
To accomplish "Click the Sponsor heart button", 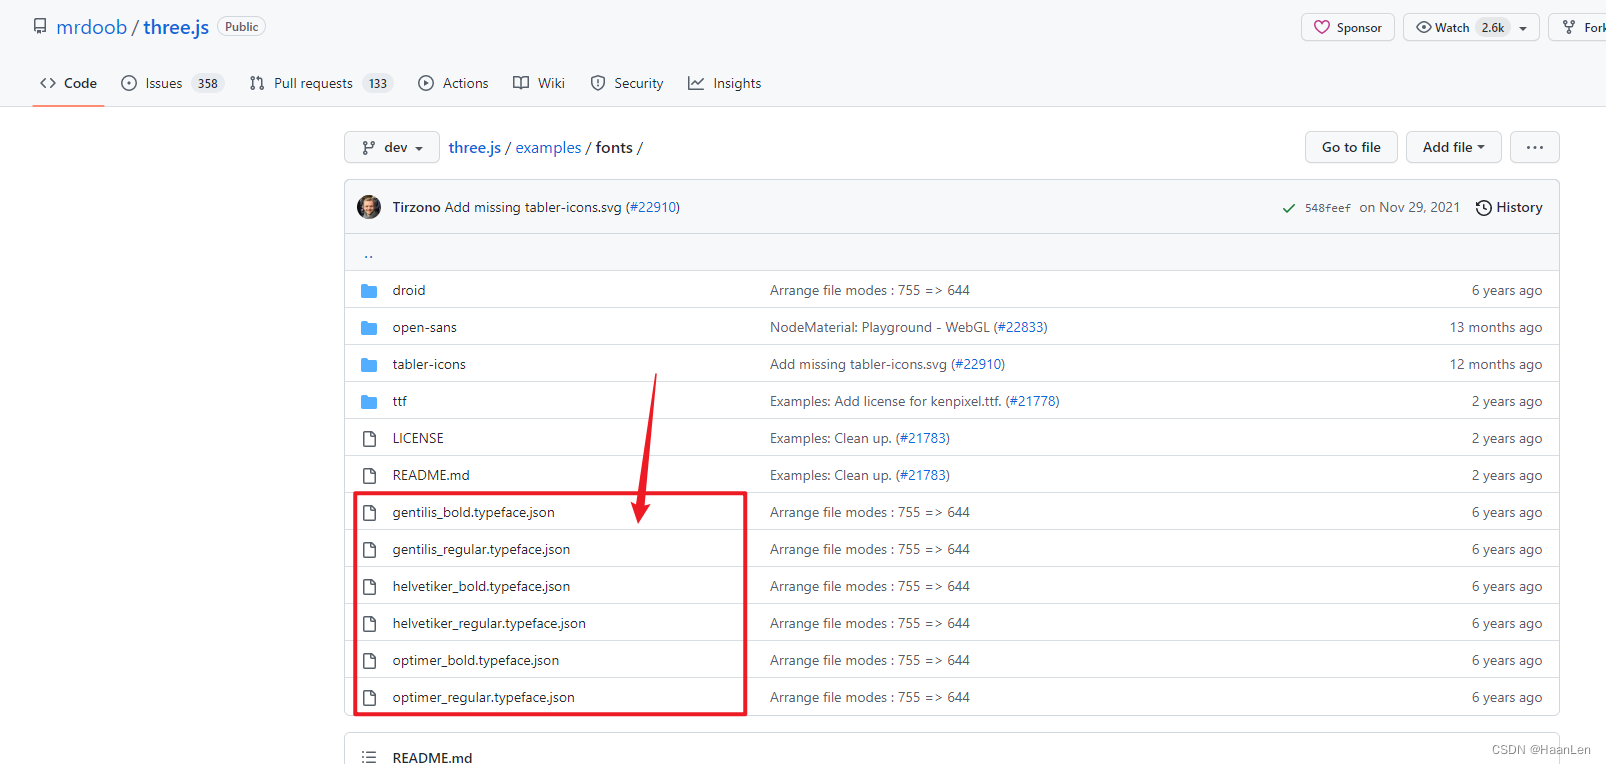I will tap(1347, 27).
